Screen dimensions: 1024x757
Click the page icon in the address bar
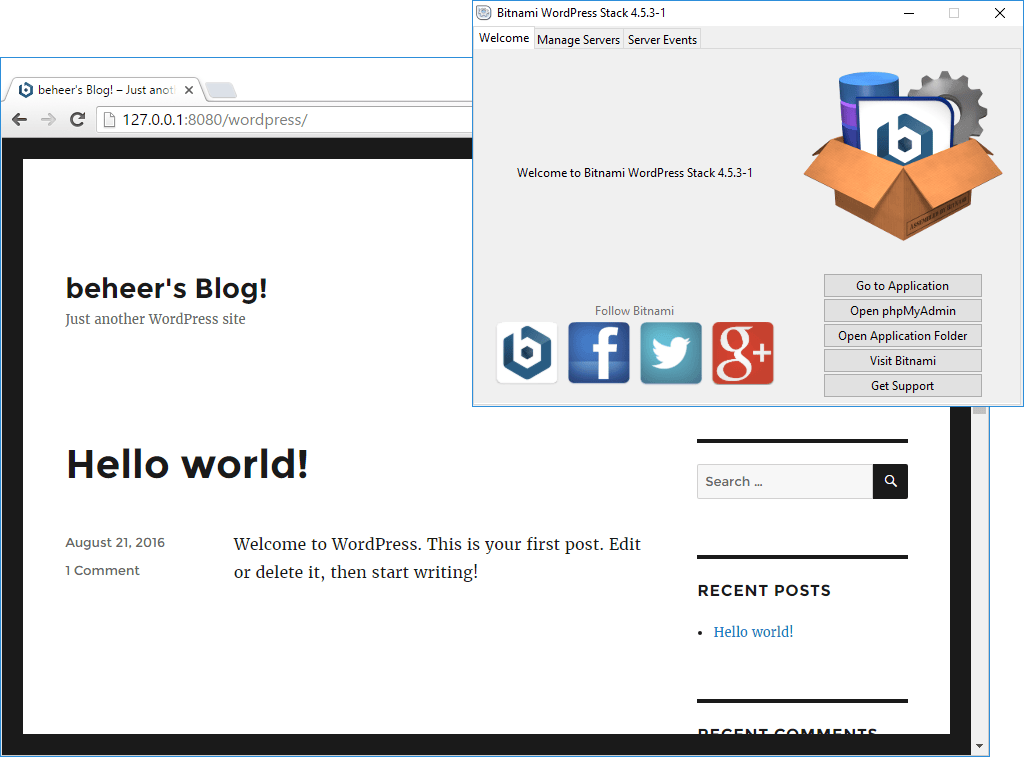click(x=110, y=120)
